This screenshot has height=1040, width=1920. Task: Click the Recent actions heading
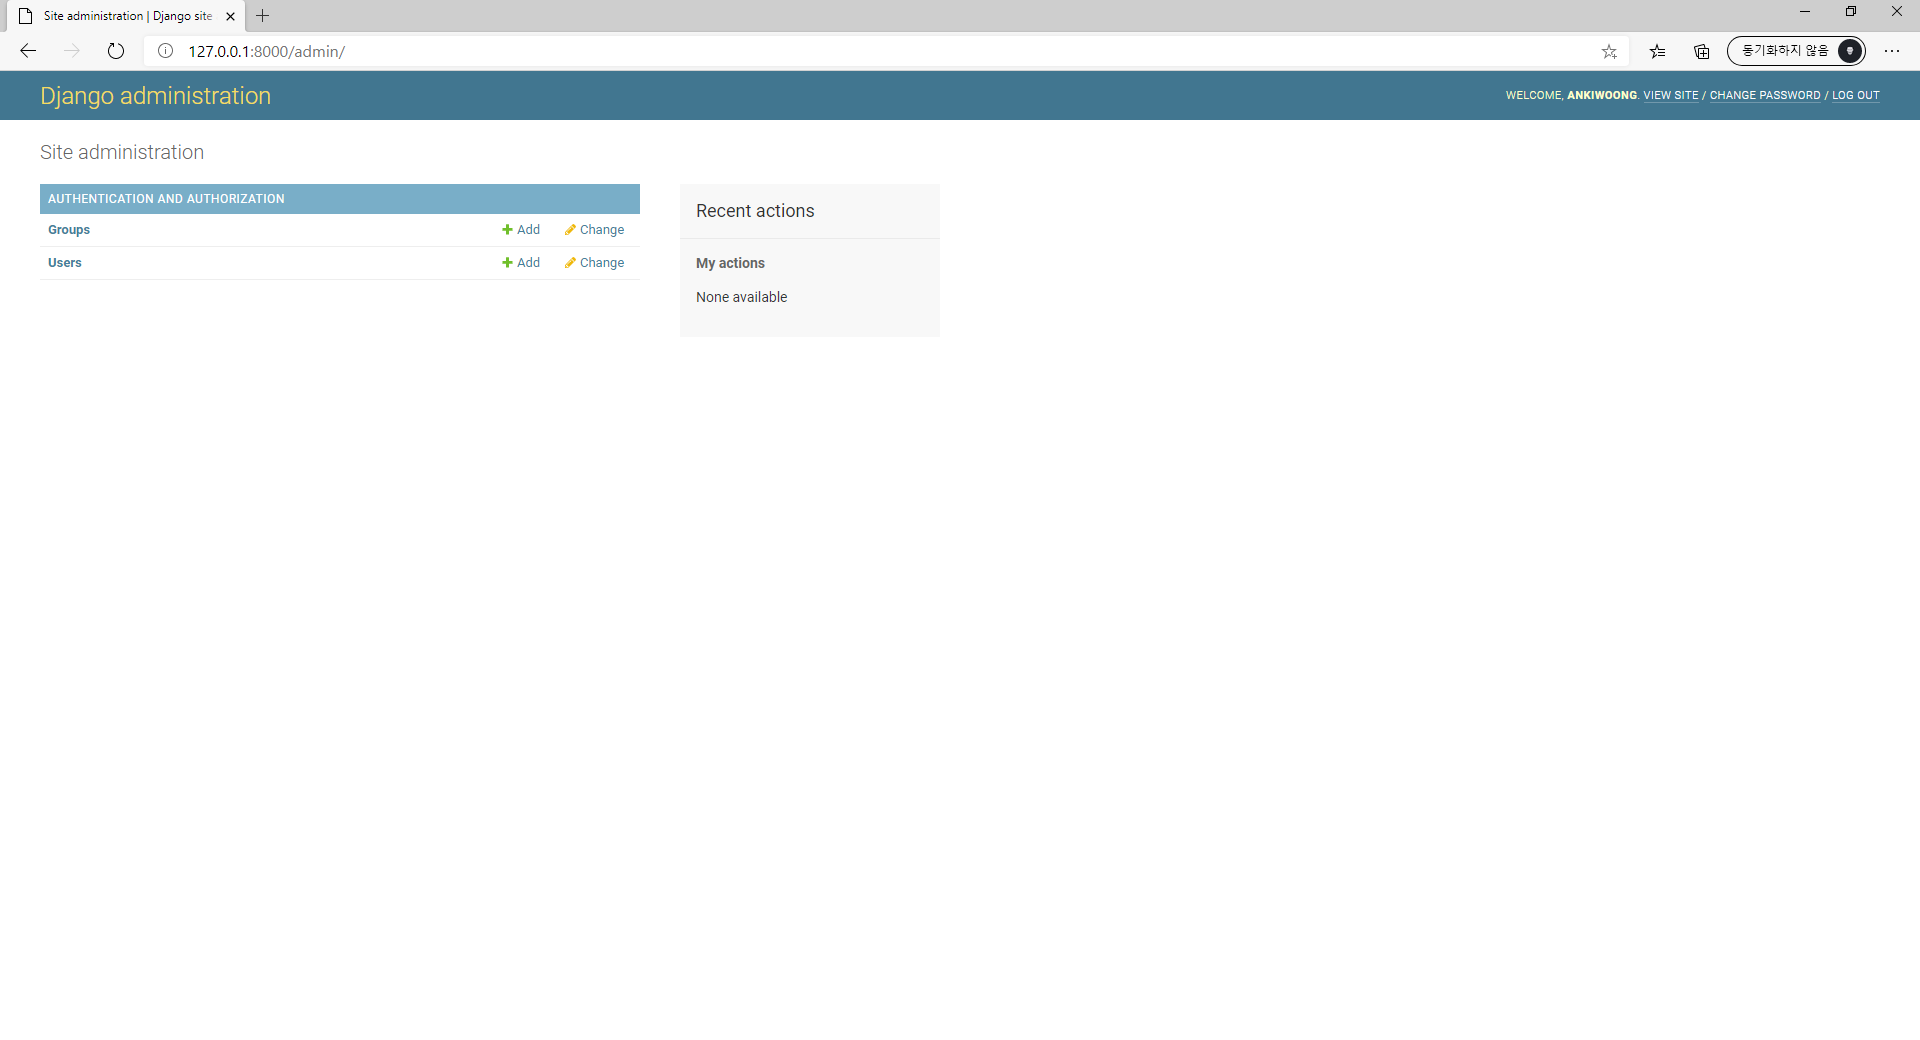click(x=755, y=211)
